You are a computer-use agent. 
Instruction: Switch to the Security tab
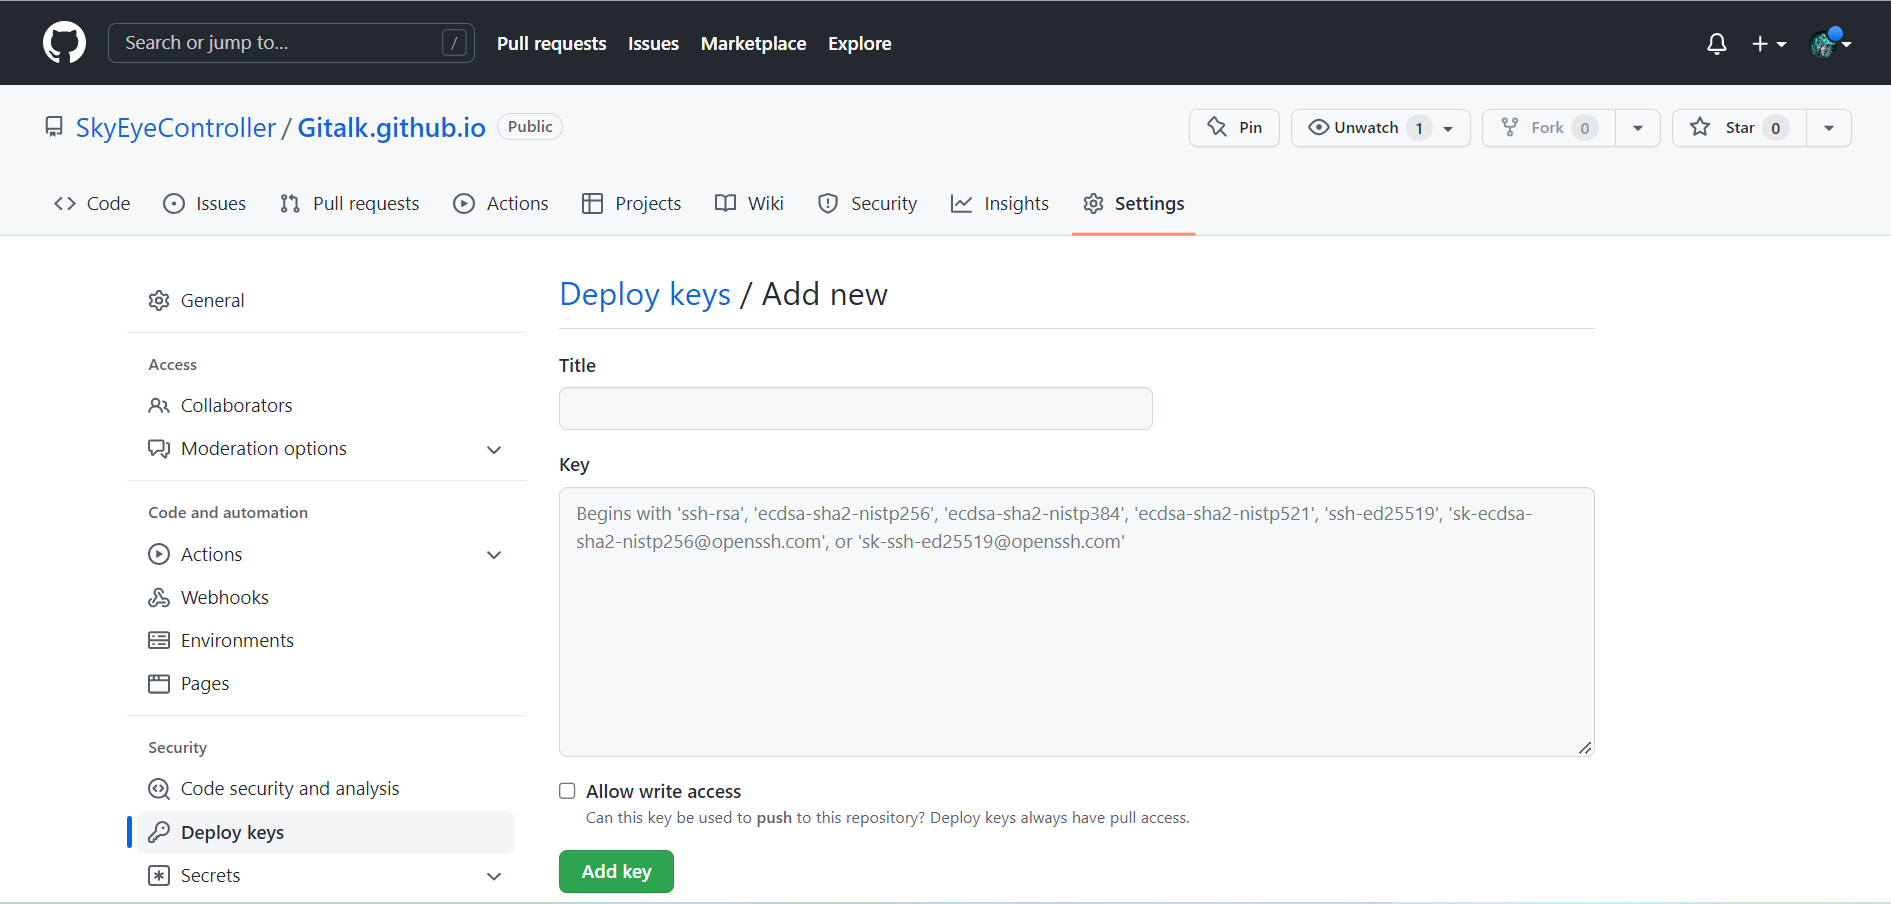(867, 204)
